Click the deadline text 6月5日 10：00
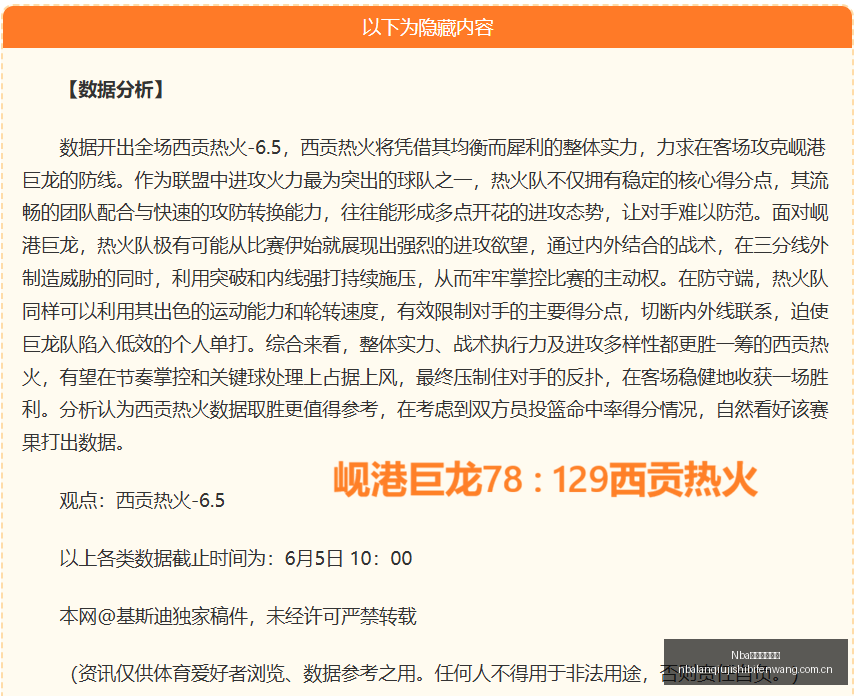Image resolution: width=859 pixels, height=696 pixels. [x=348, y=558]
